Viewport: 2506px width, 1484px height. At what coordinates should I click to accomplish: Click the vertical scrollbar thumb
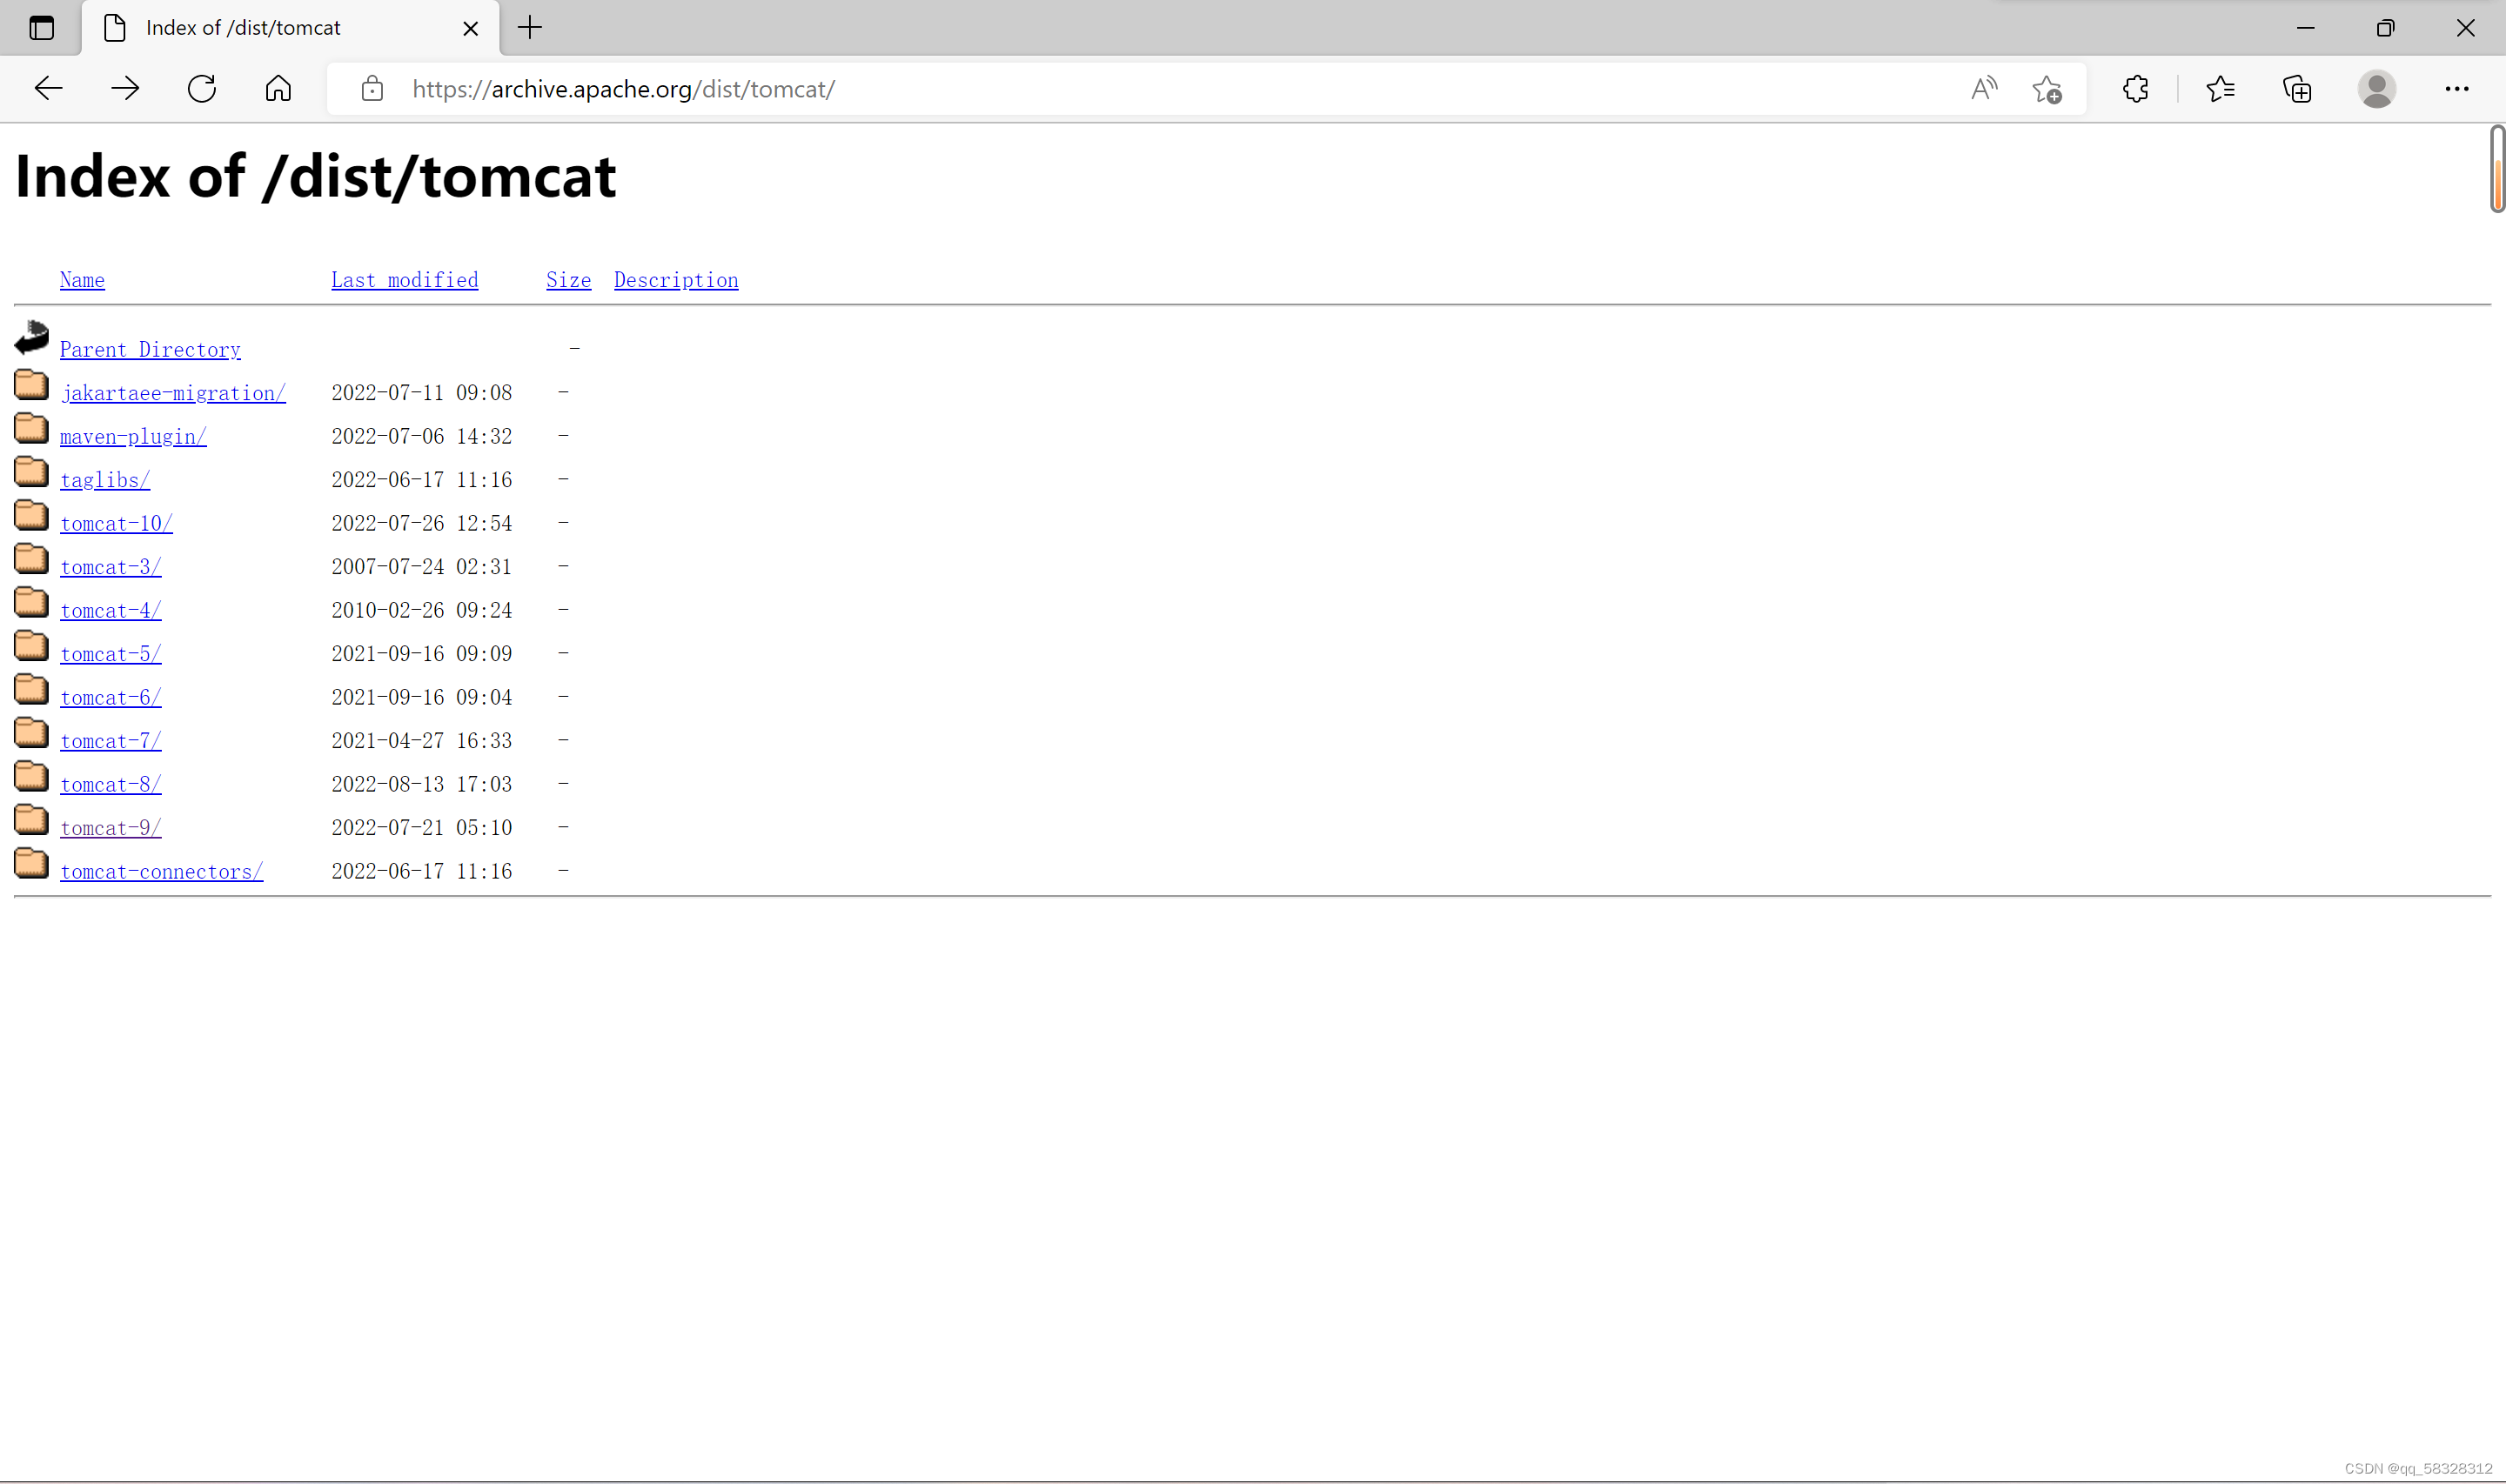coord(2496,168)
